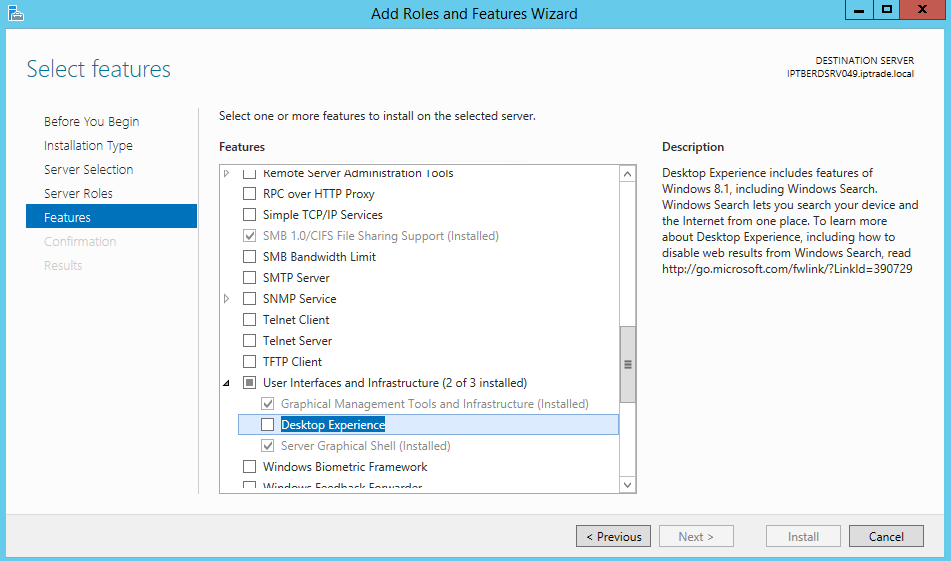Select the Before You Begin step
Screen dimensions: 951x561
click(92, 121)
